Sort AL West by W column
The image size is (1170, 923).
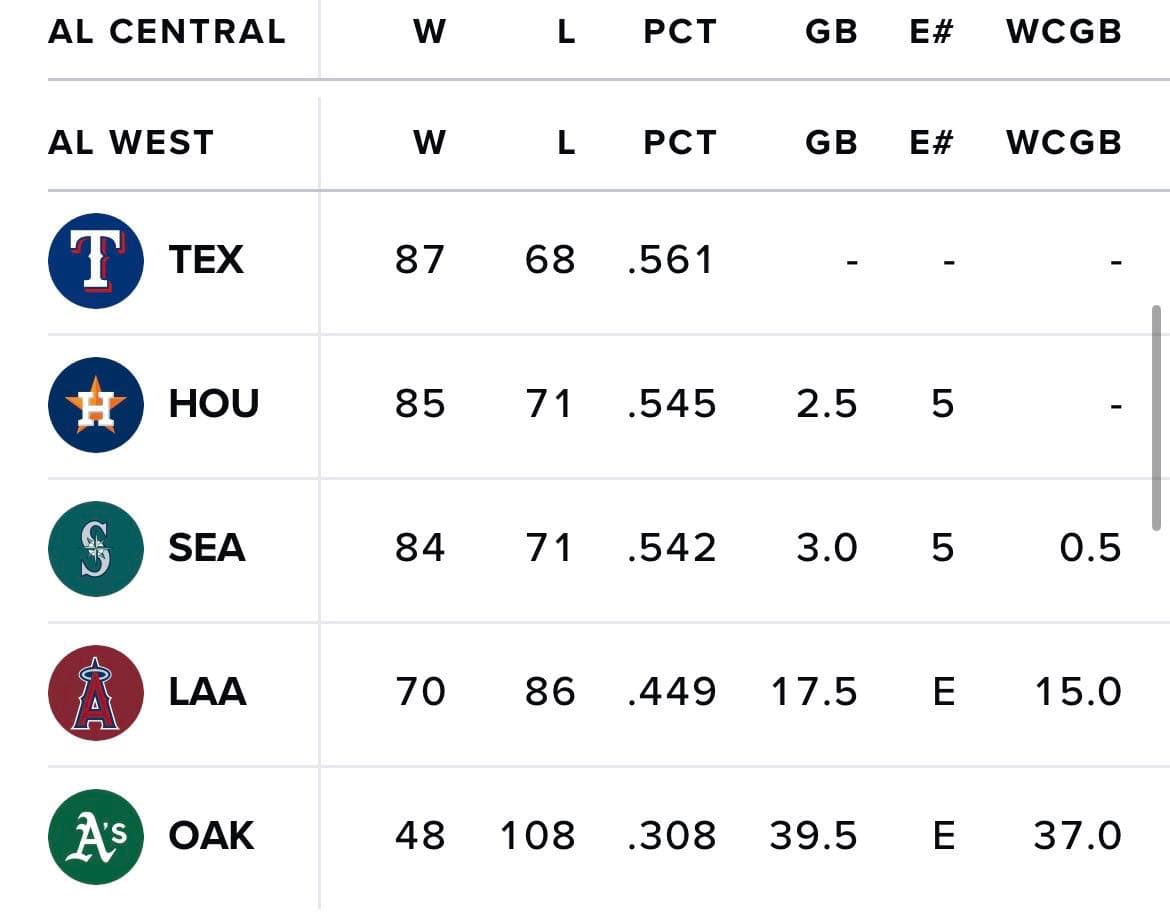pos(430,143)
